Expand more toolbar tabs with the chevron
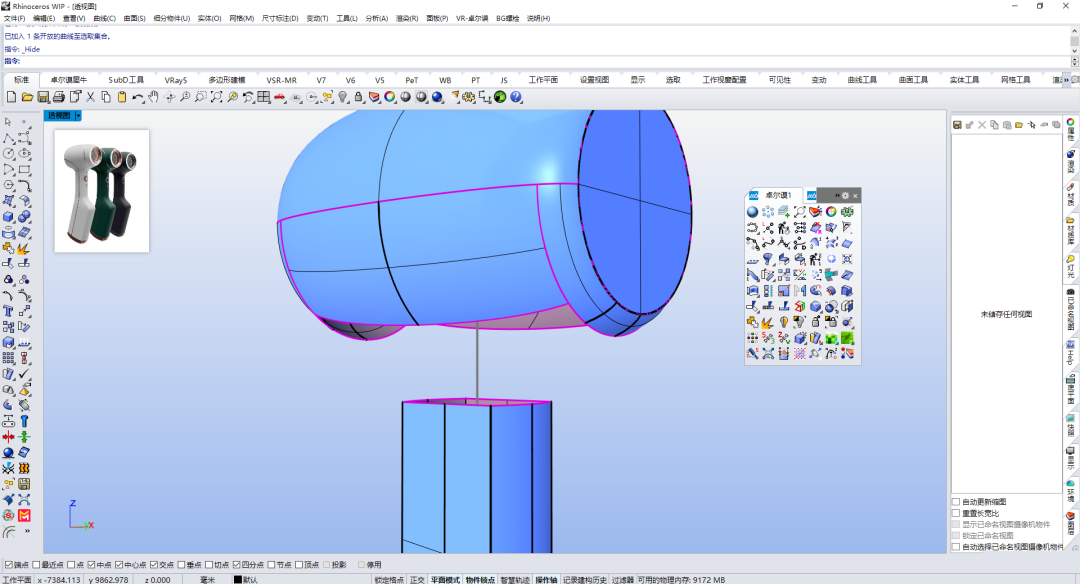This screenshot has width=1080, height=584. click(1066, 80)
